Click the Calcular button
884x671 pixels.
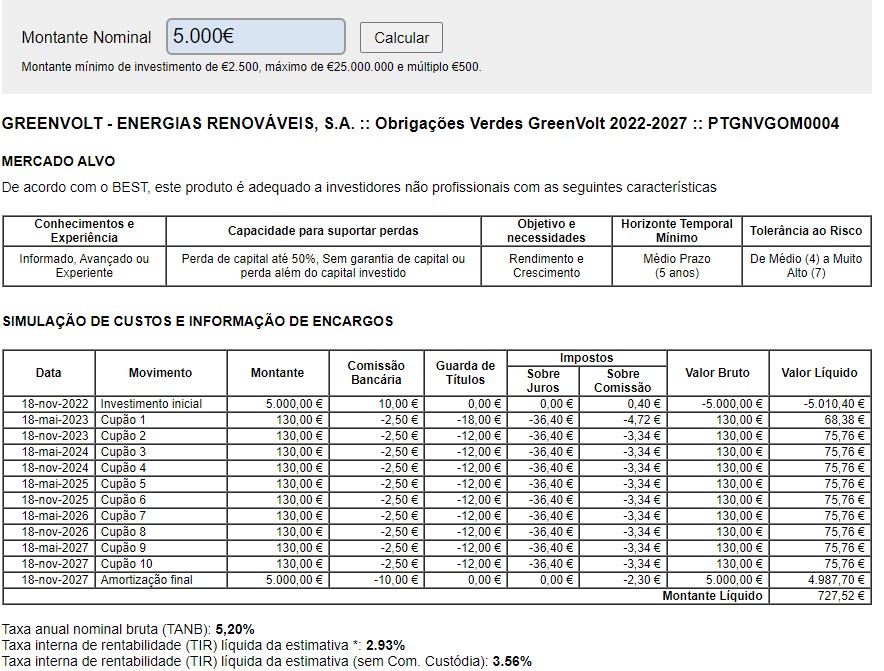(x=401, y=38)
